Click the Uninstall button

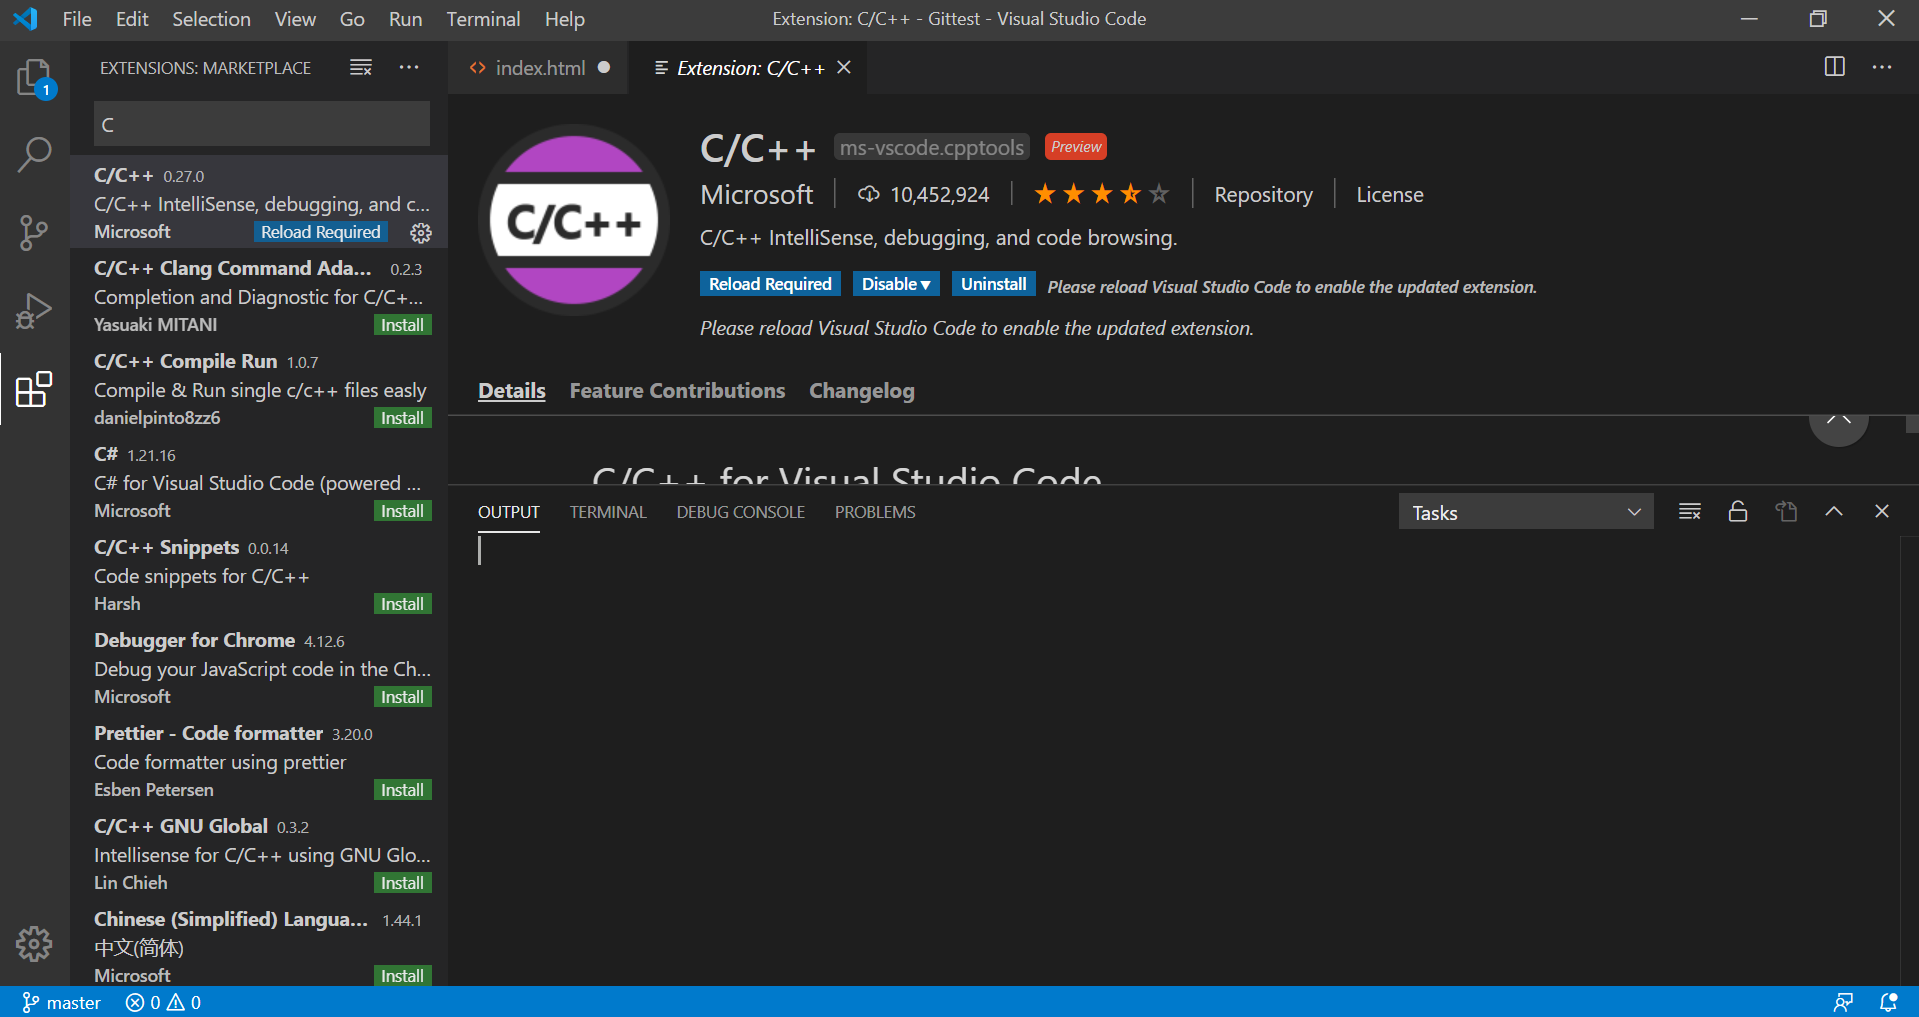(x=994, y=284)
